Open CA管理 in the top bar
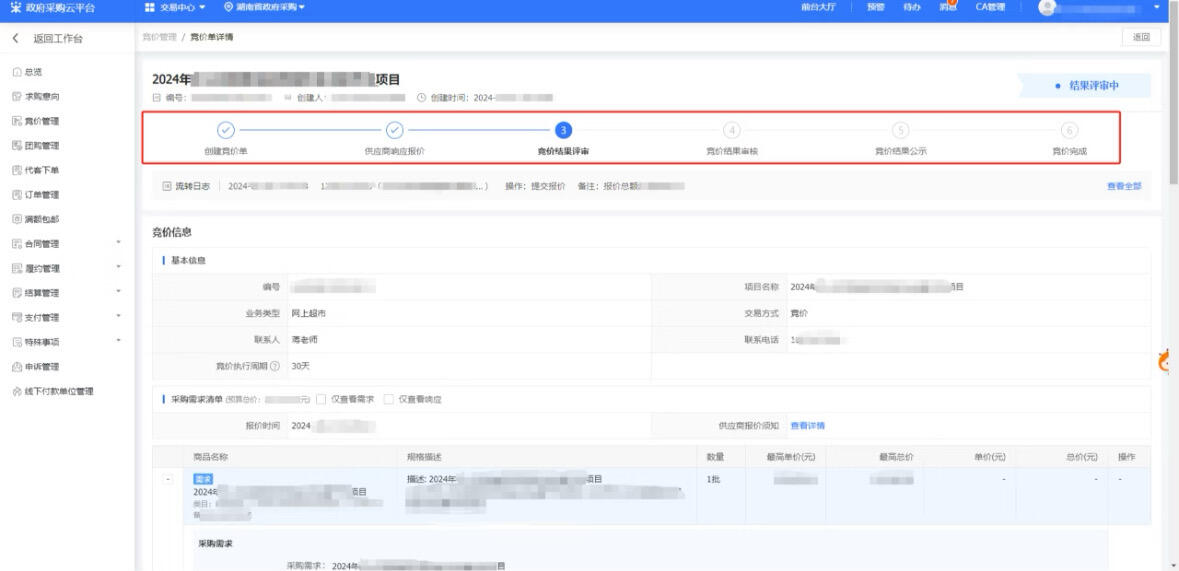This screenshot has width=1179, height=571. coord(990,7)
